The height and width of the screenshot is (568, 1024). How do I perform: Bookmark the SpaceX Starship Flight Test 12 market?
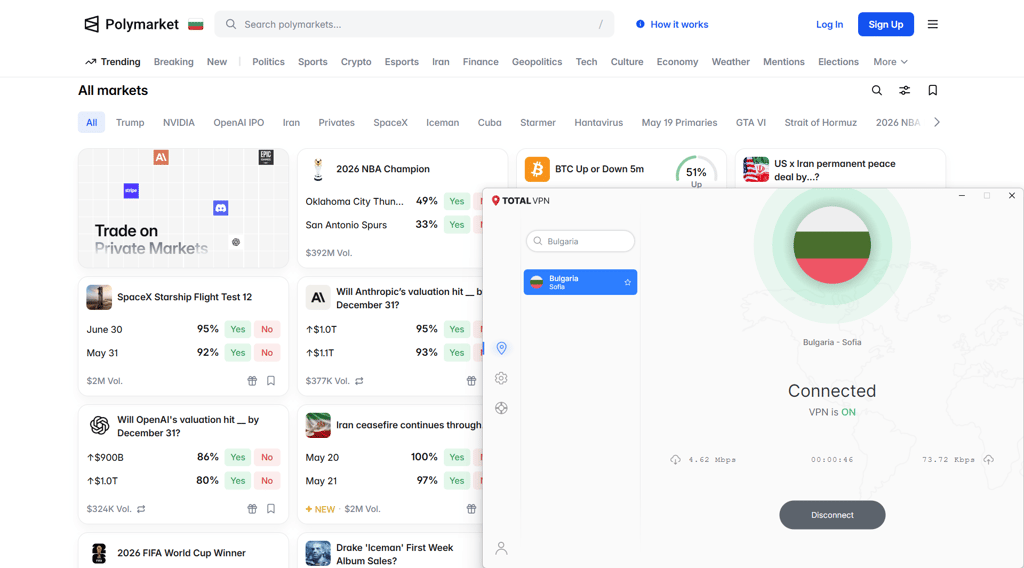(x=271, y=381)
